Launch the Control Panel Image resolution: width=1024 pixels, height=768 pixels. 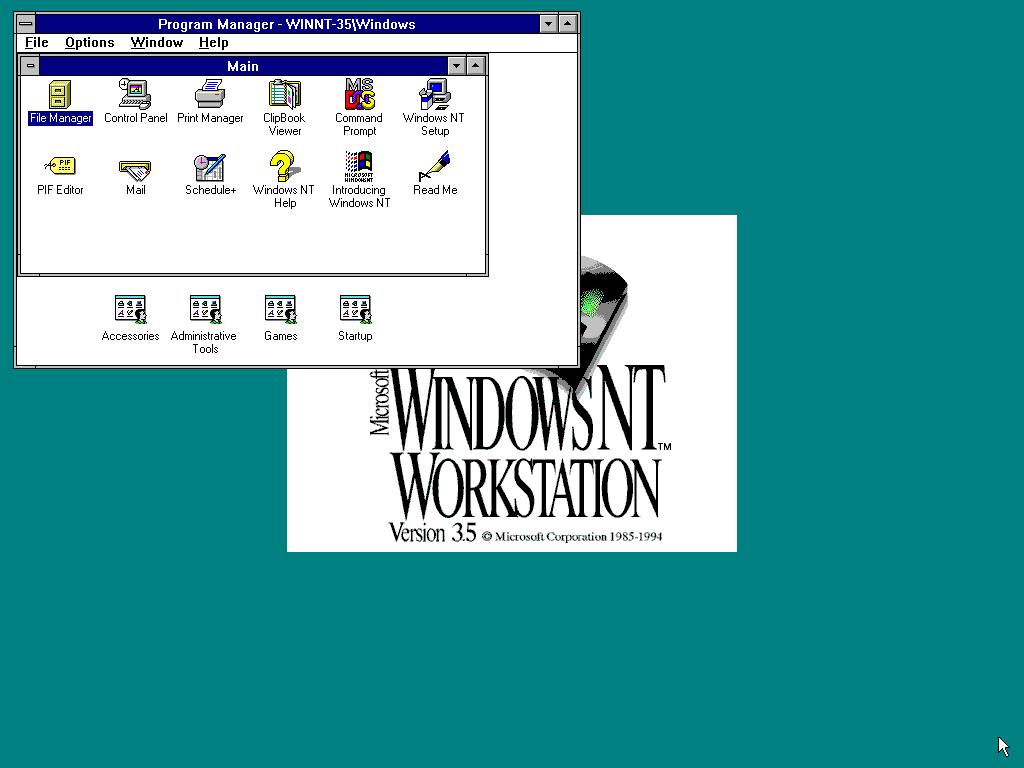click(x=135, y=95)
